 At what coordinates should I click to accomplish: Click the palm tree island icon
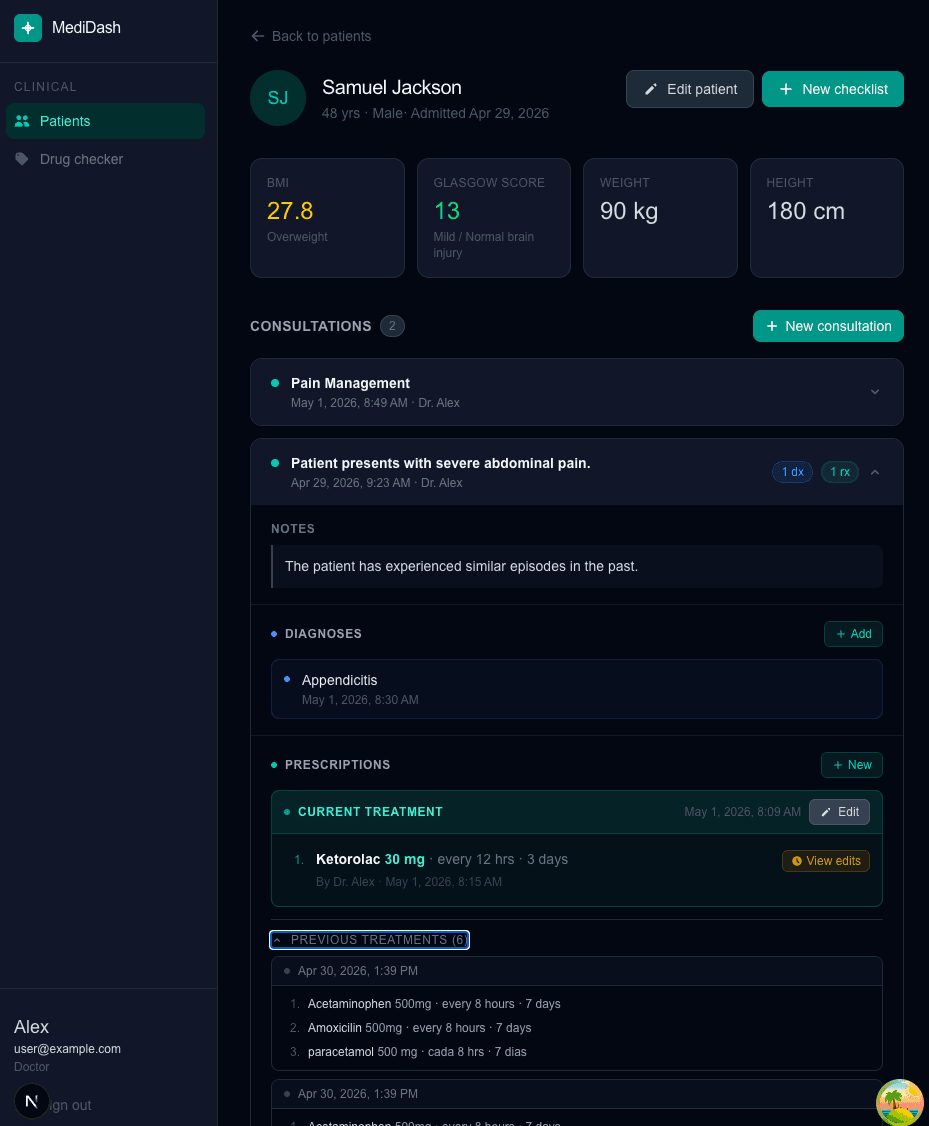[900, 1102]
